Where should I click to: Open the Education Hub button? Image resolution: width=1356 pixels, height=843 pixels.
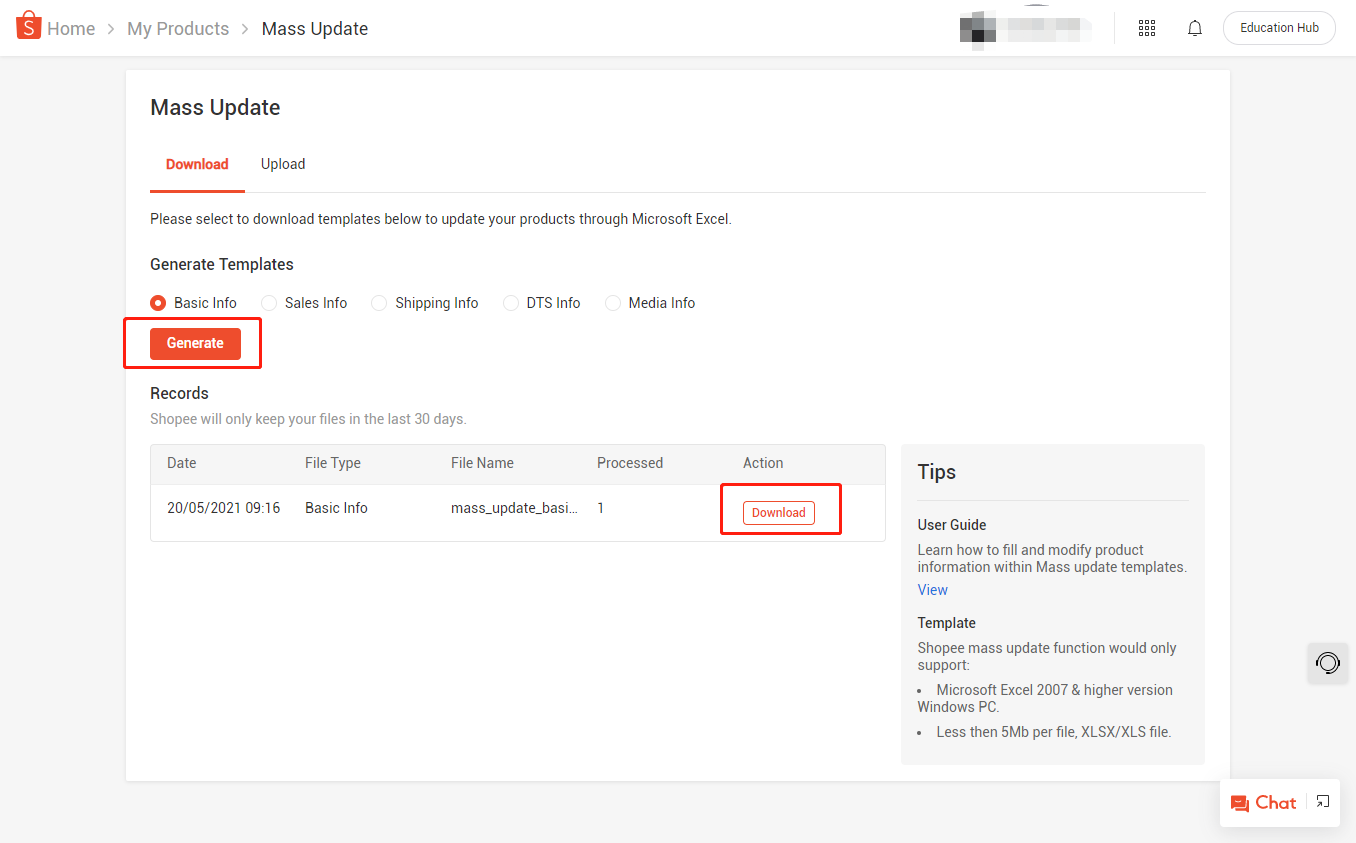[1279, 28]
